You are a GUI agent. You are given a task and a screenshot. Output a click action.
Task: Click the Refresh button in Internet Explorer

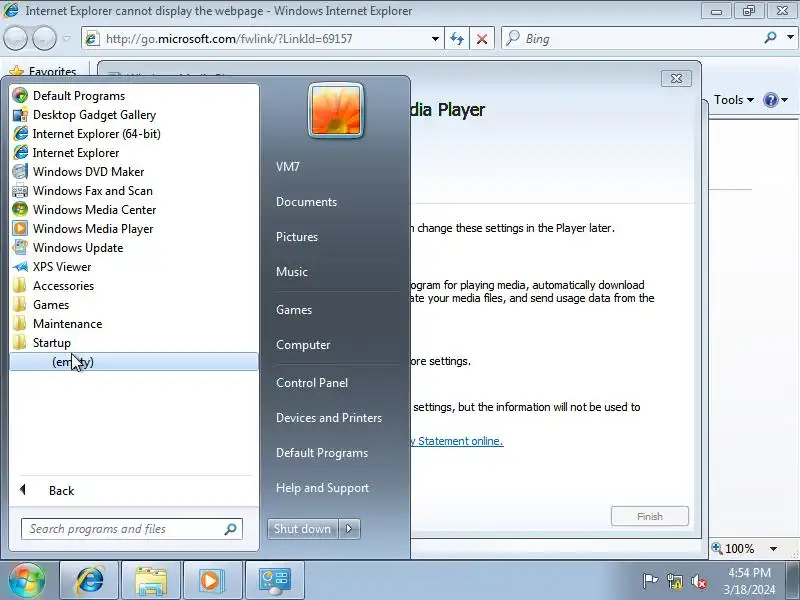[x=457, y=39]
